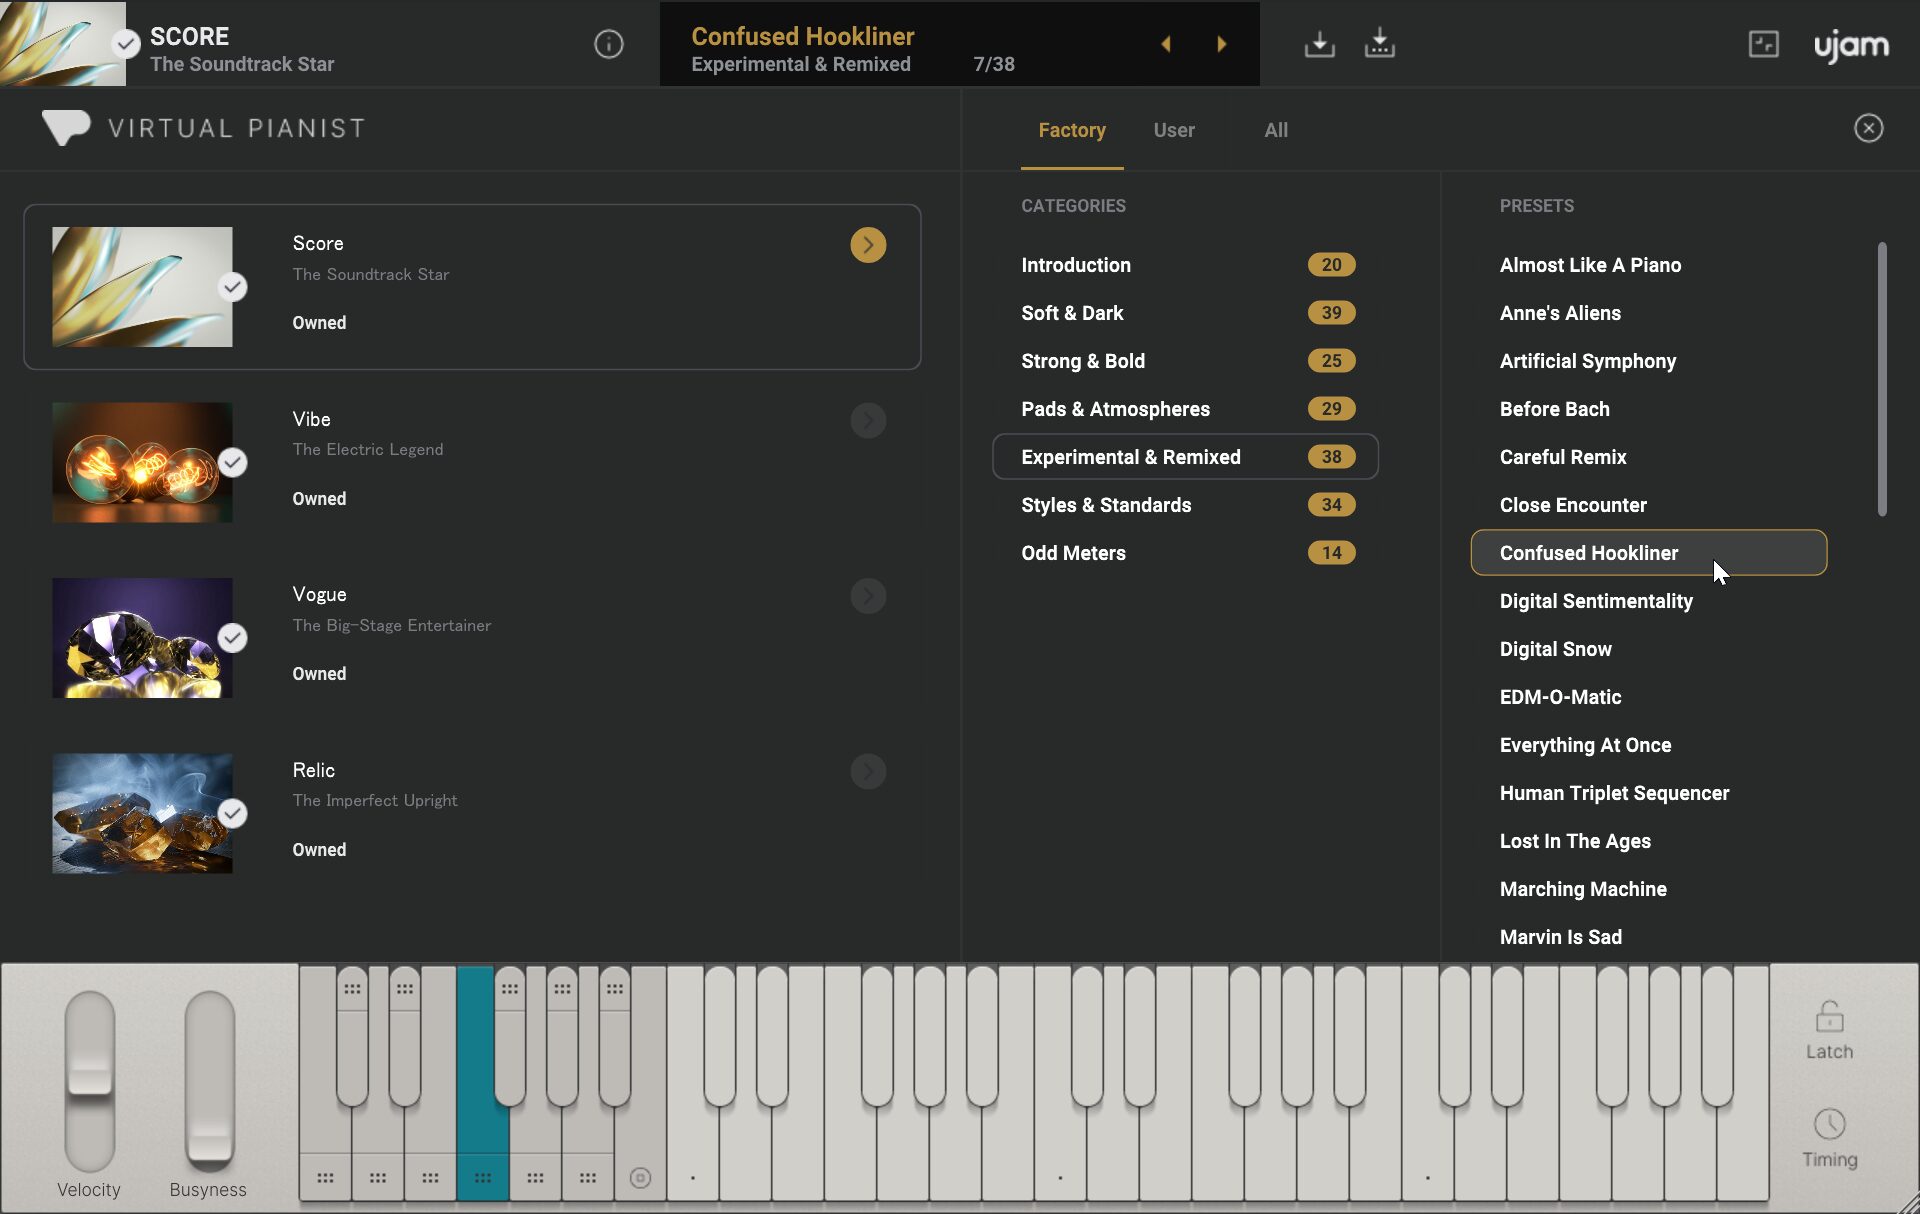Screen dimensions: 1920x1214
Task: Click the stop circle key icon
Action: coord(640,1178)
